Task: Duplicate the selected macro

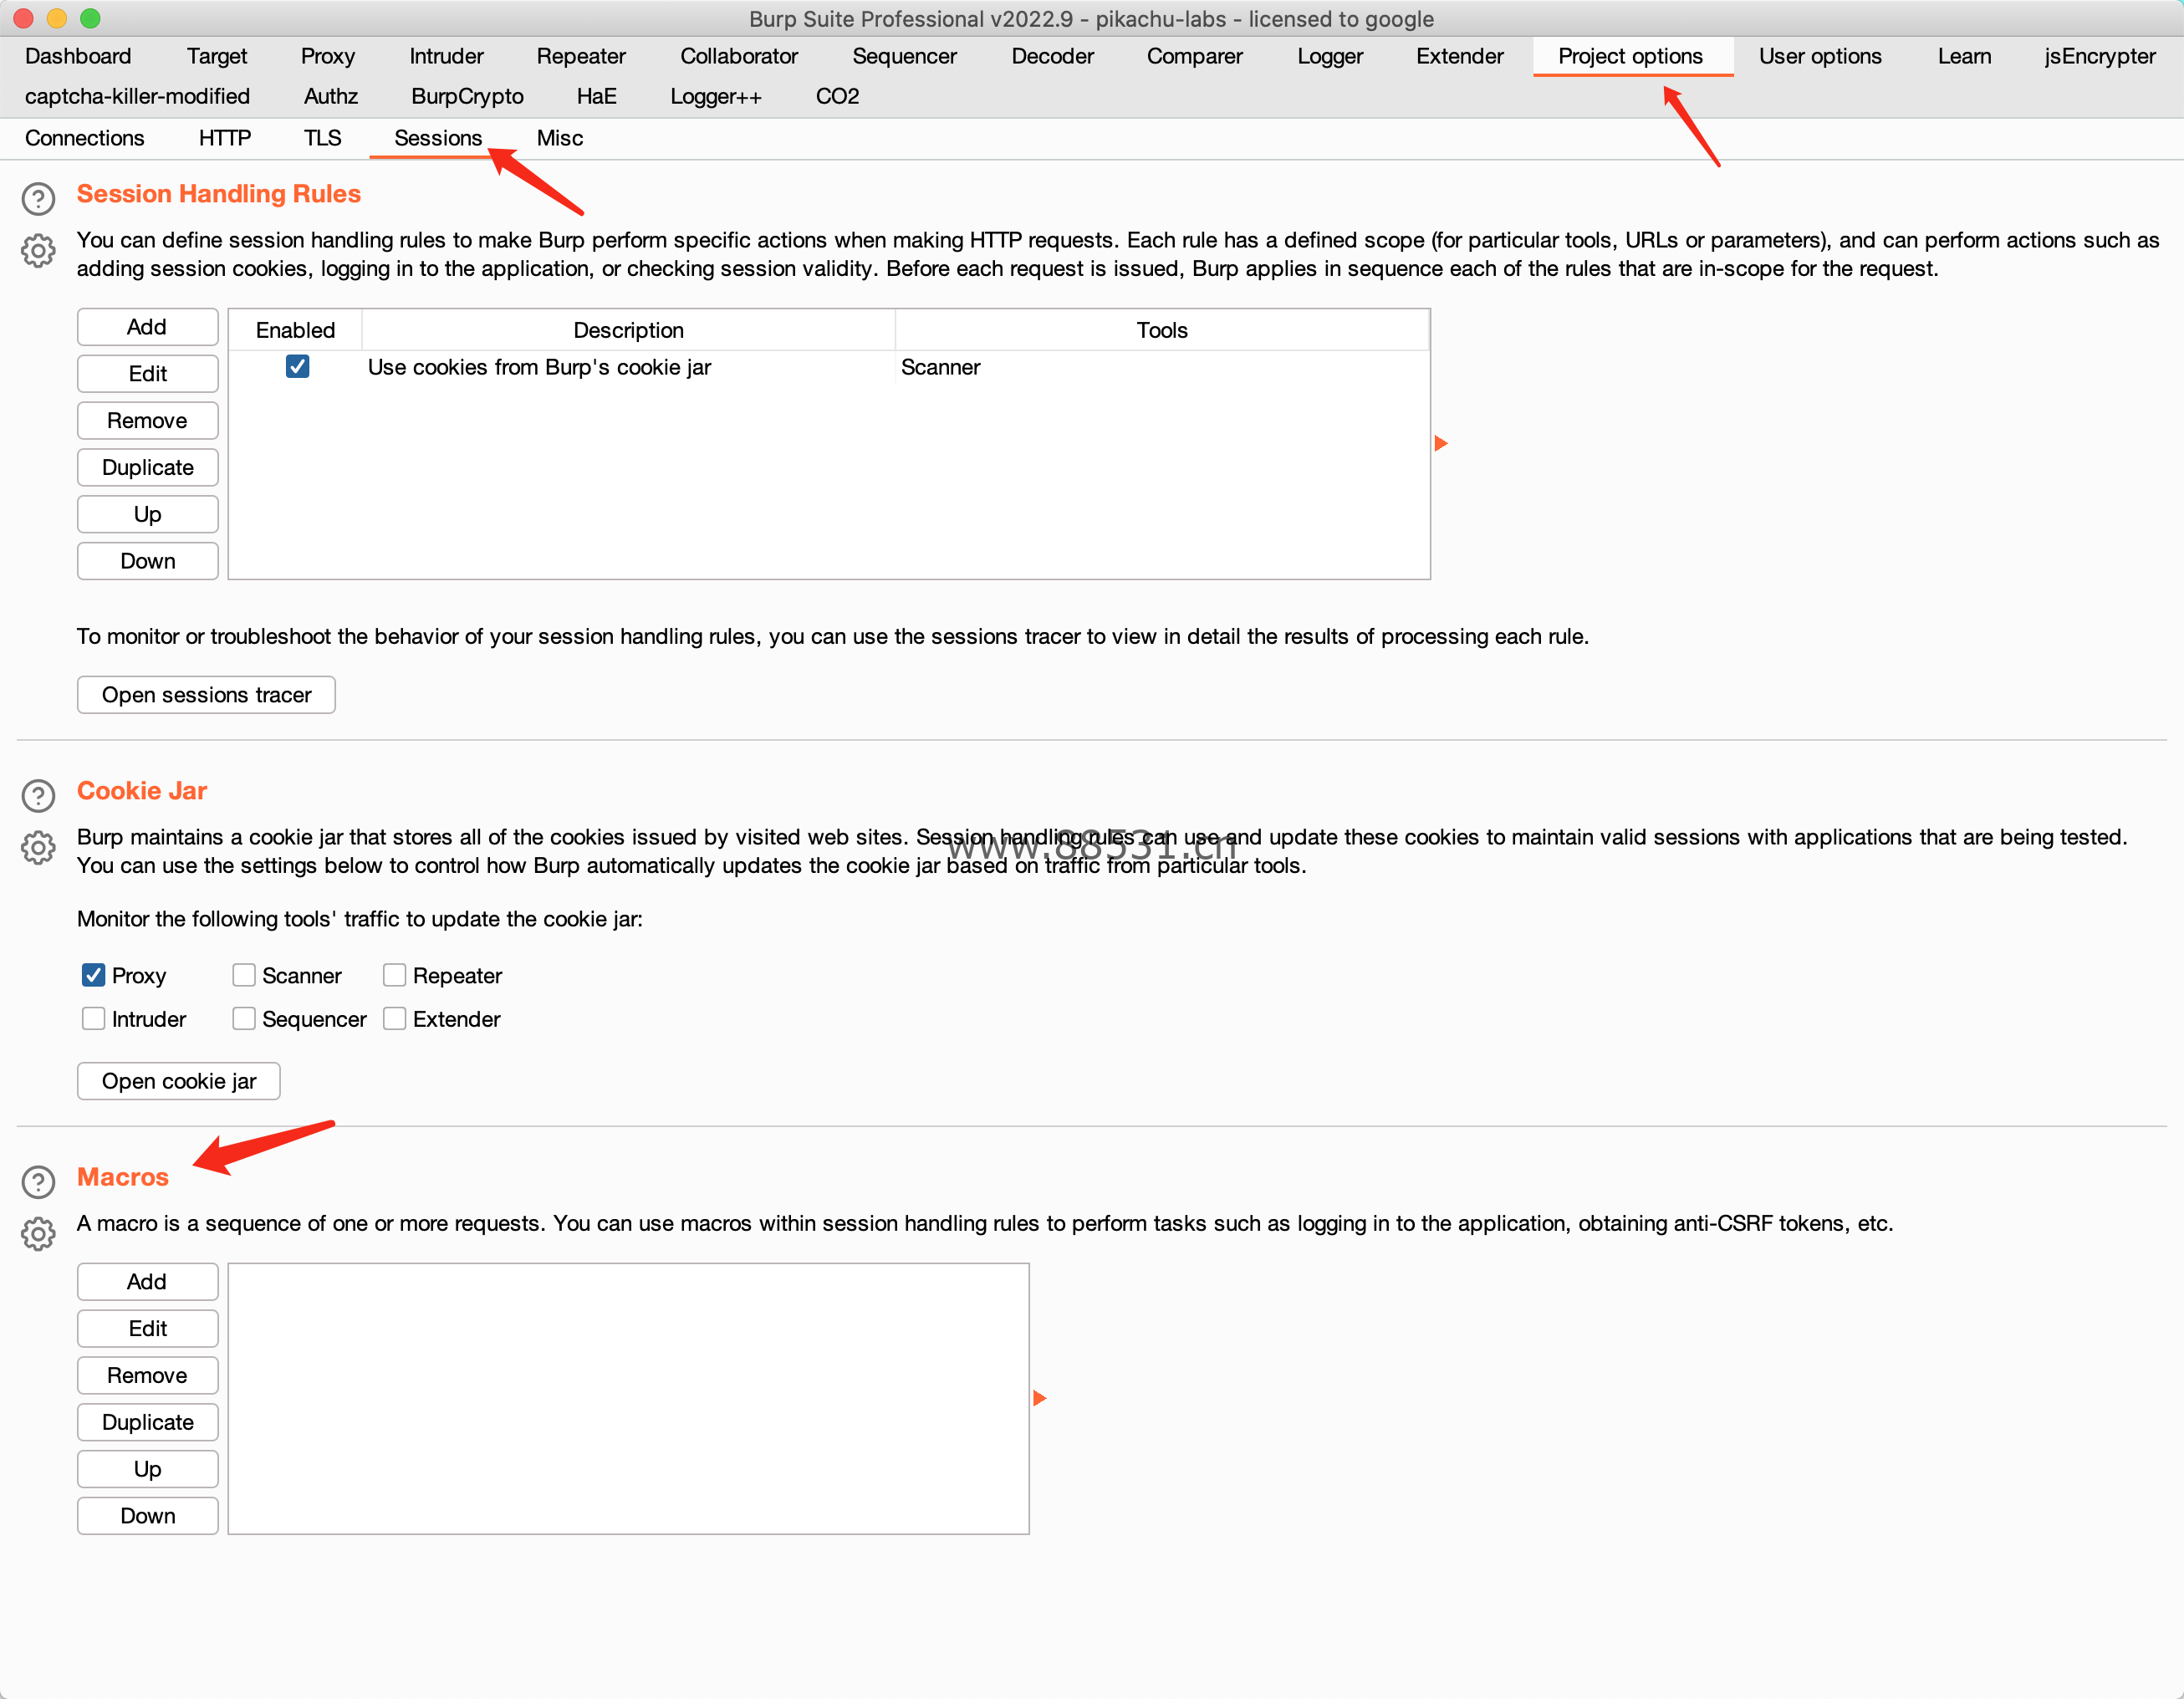Action: 147,1422
